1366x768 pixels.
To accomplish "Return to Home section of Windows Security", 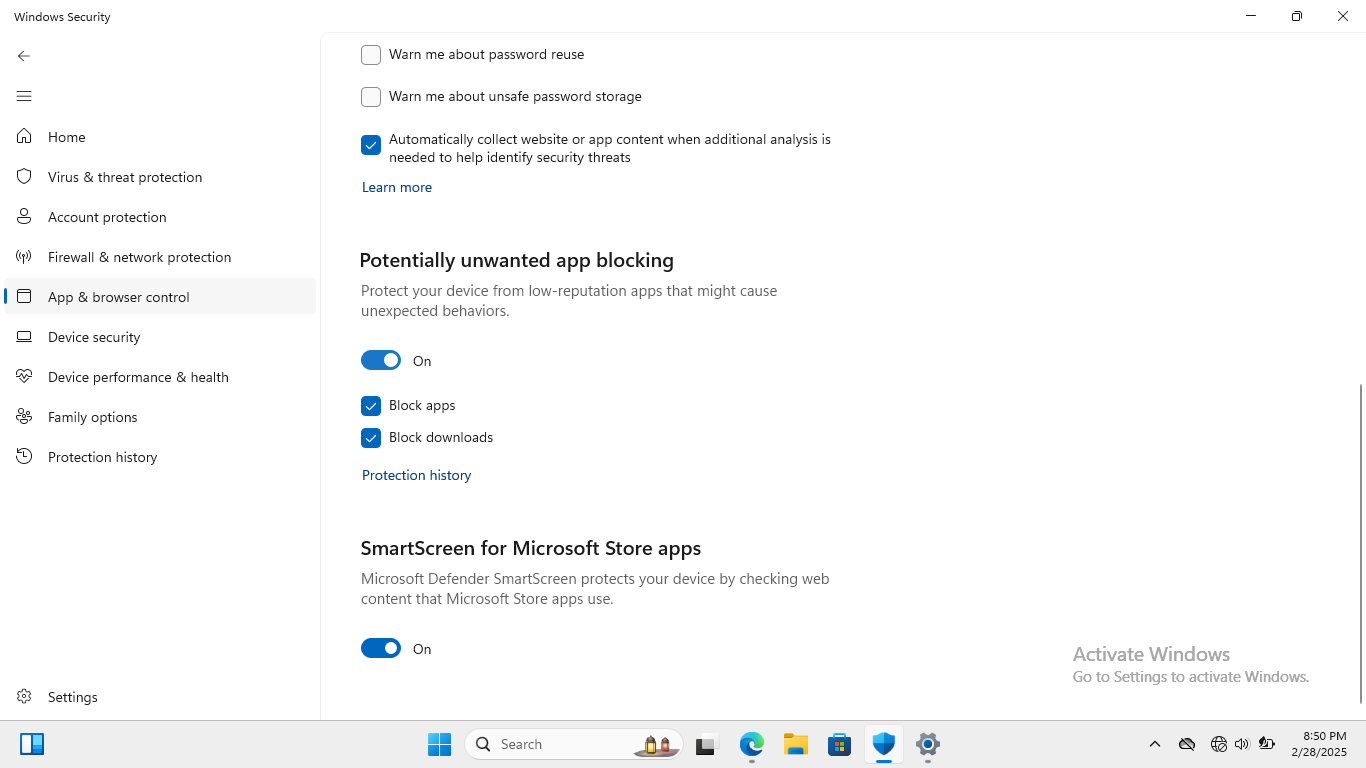I will [66, 137].
